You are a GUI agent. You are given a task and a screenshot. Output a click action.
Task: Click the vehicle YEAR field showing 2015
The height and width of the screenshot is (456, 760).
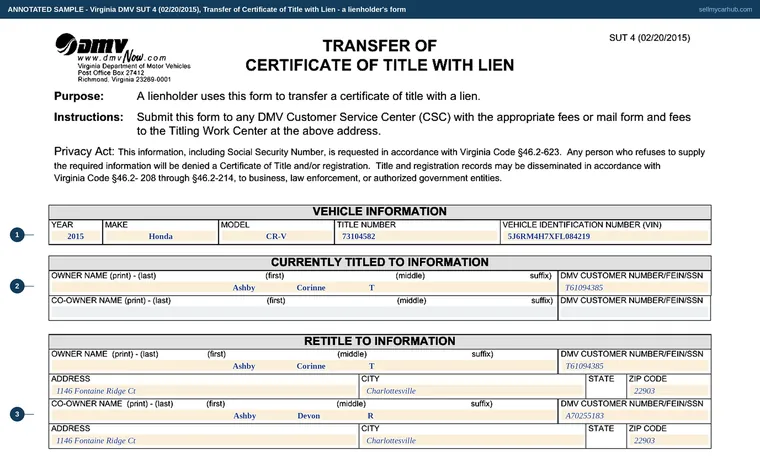point(76,236)
